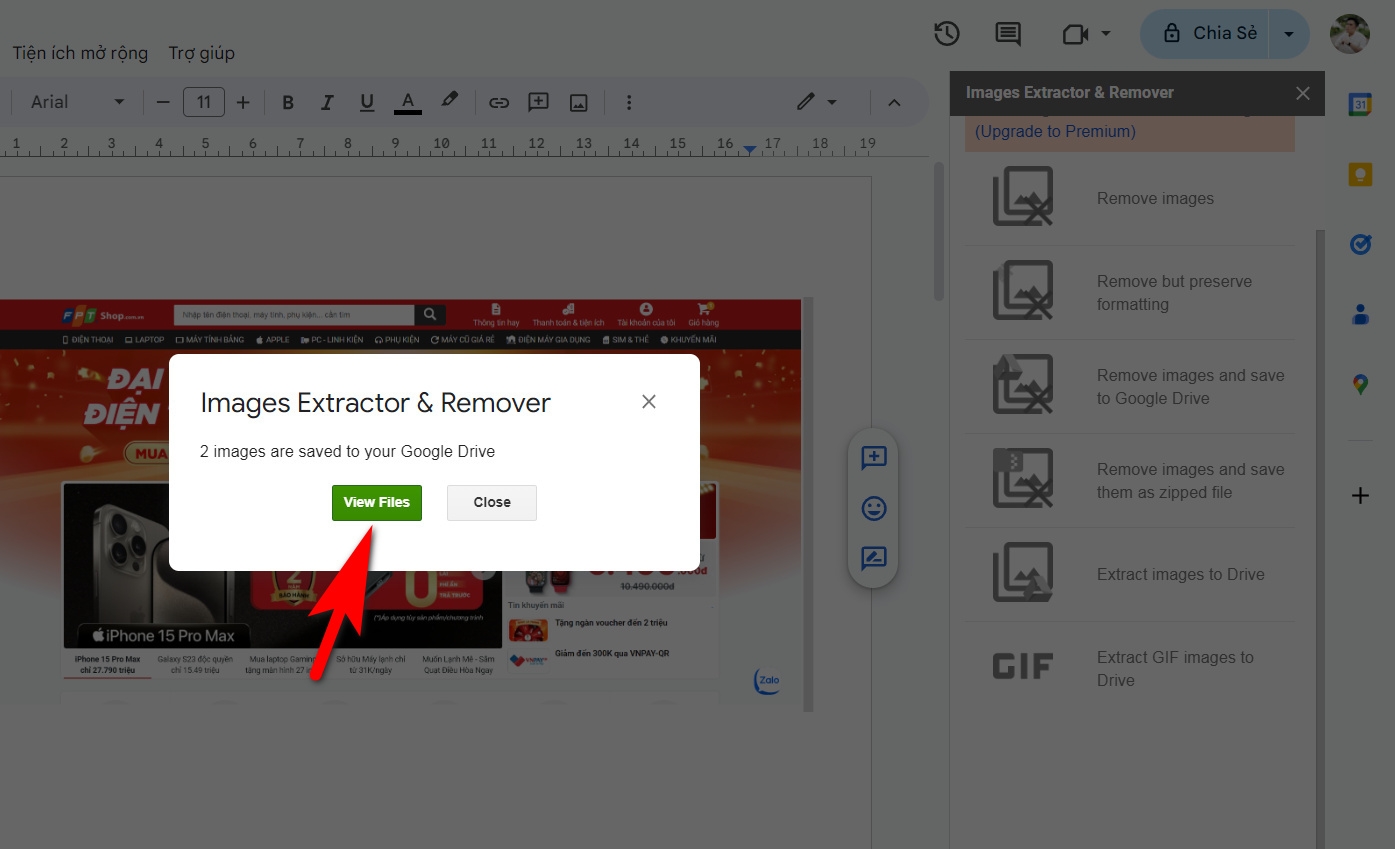Click the View Files button in the dialog
Screen dimensions: 1395x849
(376, 502)
